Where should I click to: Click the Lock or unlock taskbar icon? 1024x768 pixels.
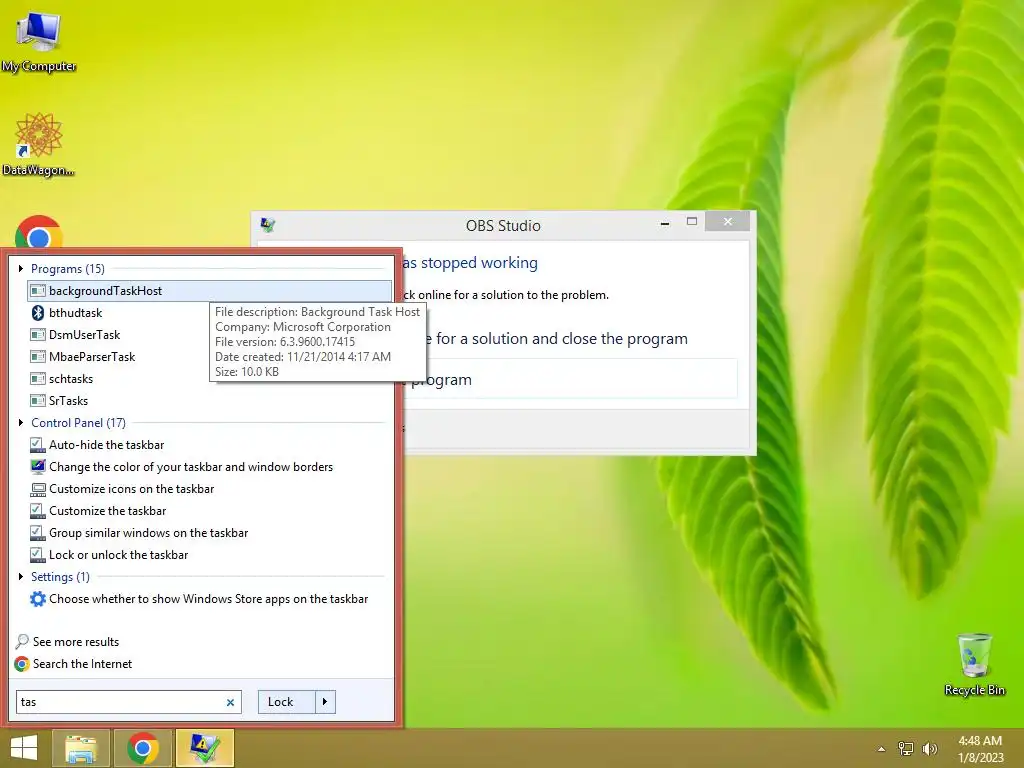coord(38,555)
